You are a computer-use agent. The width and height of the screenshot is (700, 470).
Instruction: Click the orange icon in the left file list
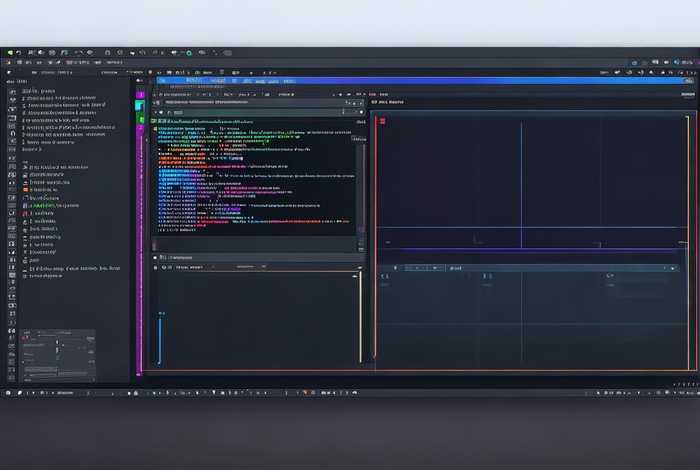pos(25,190)
